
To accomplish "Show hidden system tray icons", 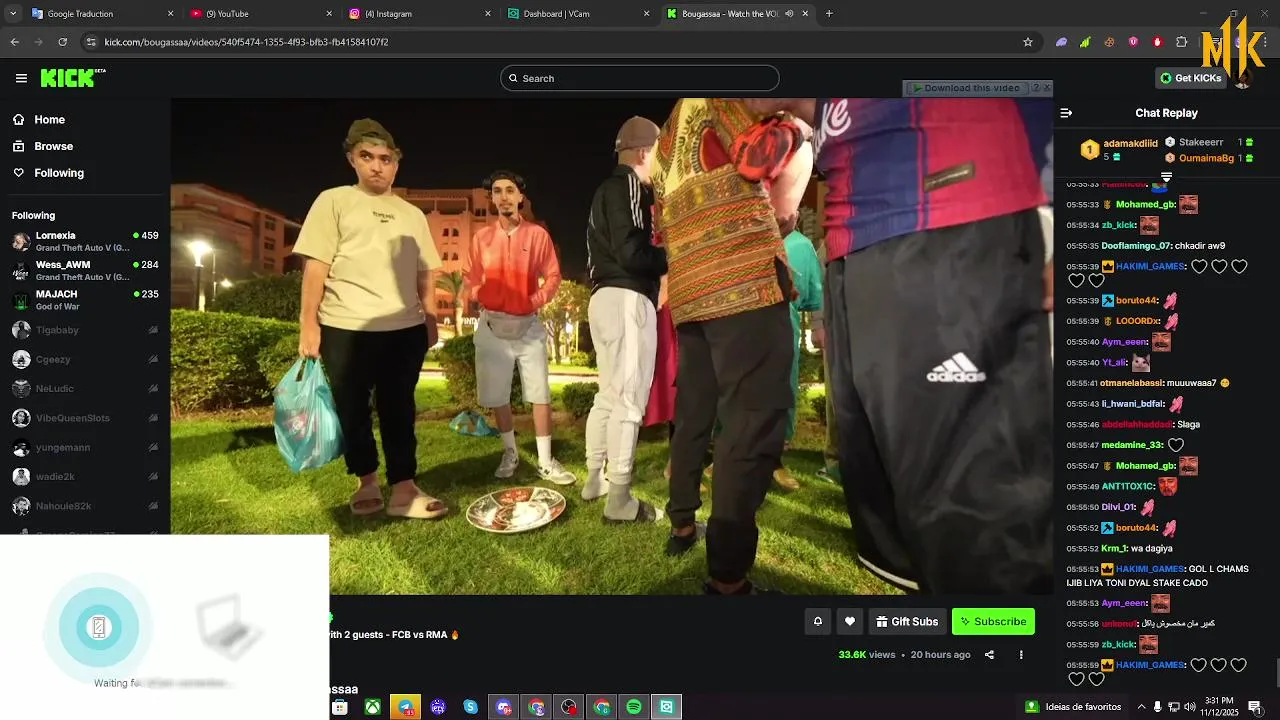I will (x=1141, y=707).
